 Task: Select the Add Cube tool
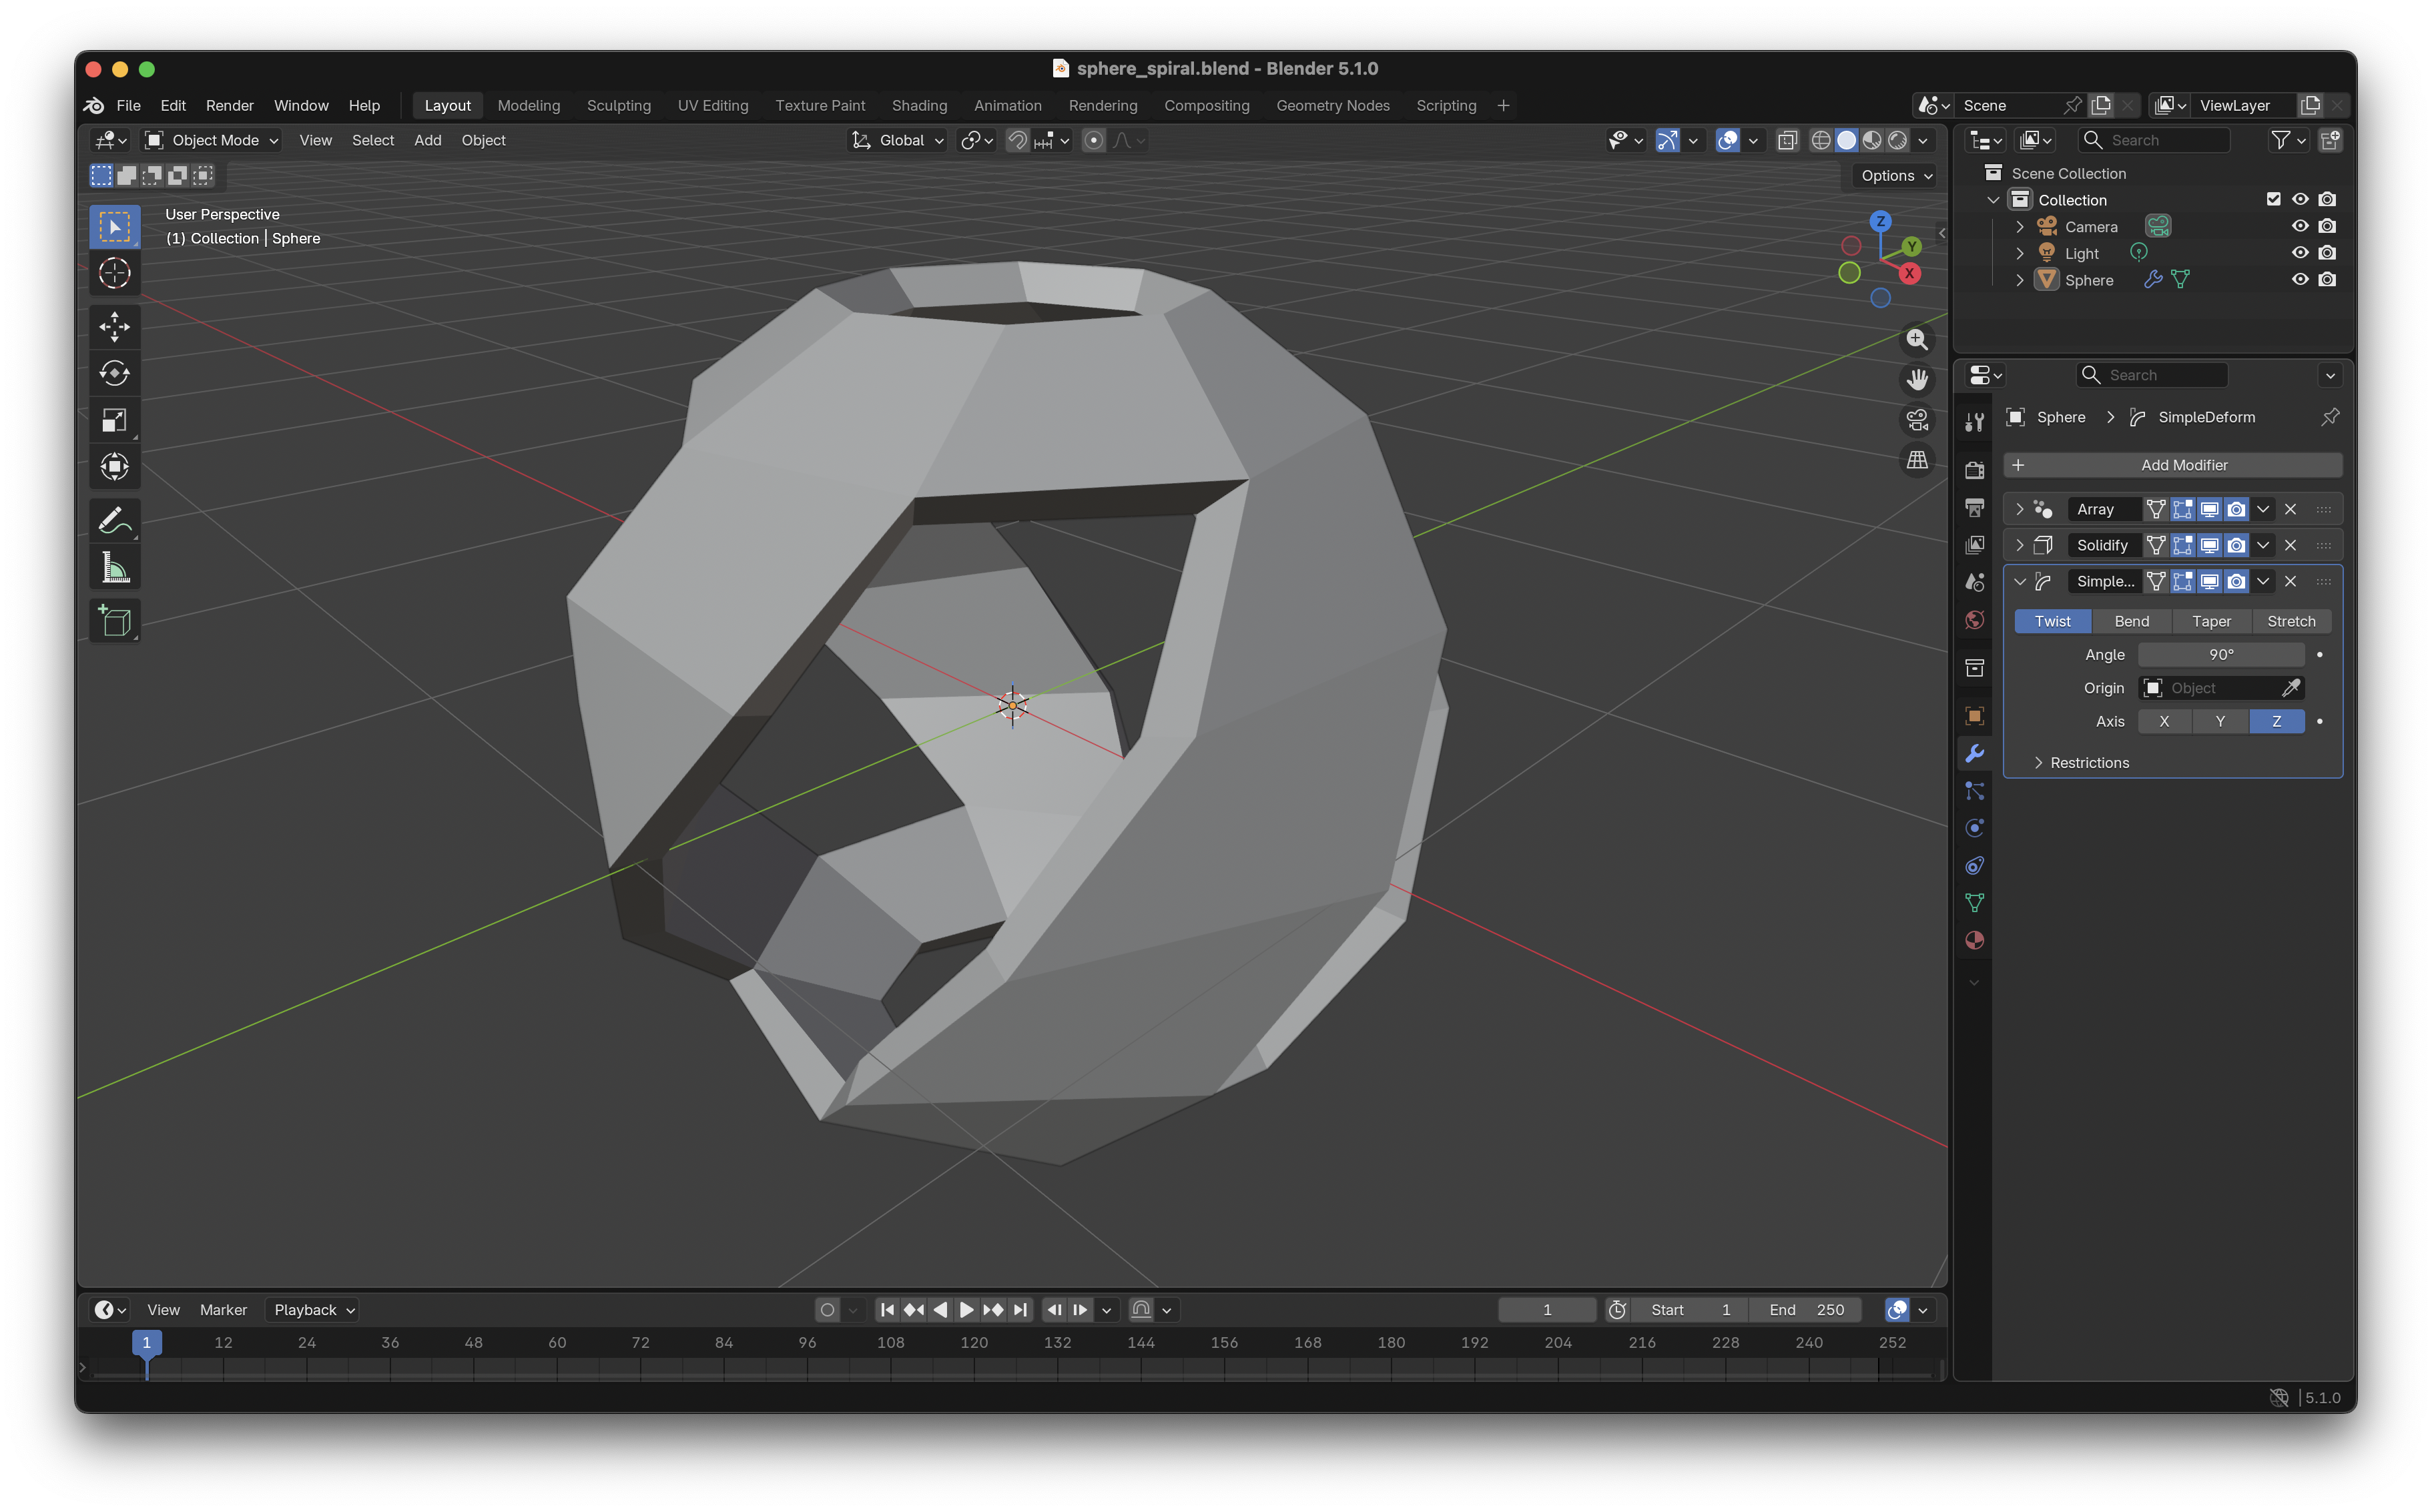click(114, 620)
